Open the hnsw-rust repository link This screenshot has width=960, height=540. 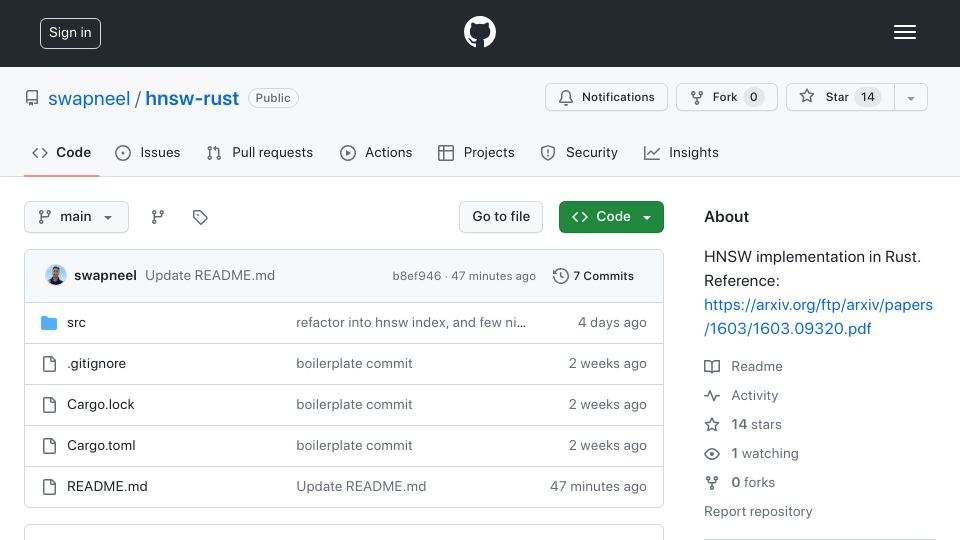pos(192,98)
